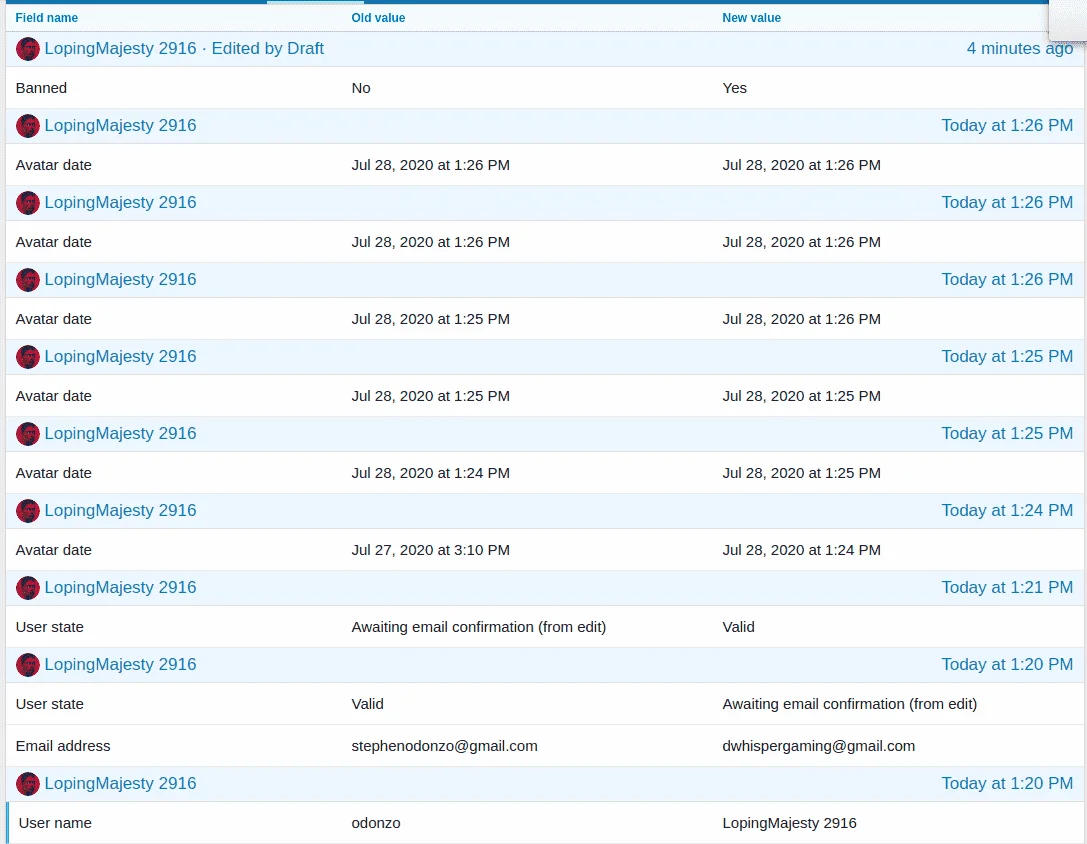Select 'Awaiting email confirmation (from edit)' in Old value column
Viewport: 1087px width, 844px height.
pos(479,627)
